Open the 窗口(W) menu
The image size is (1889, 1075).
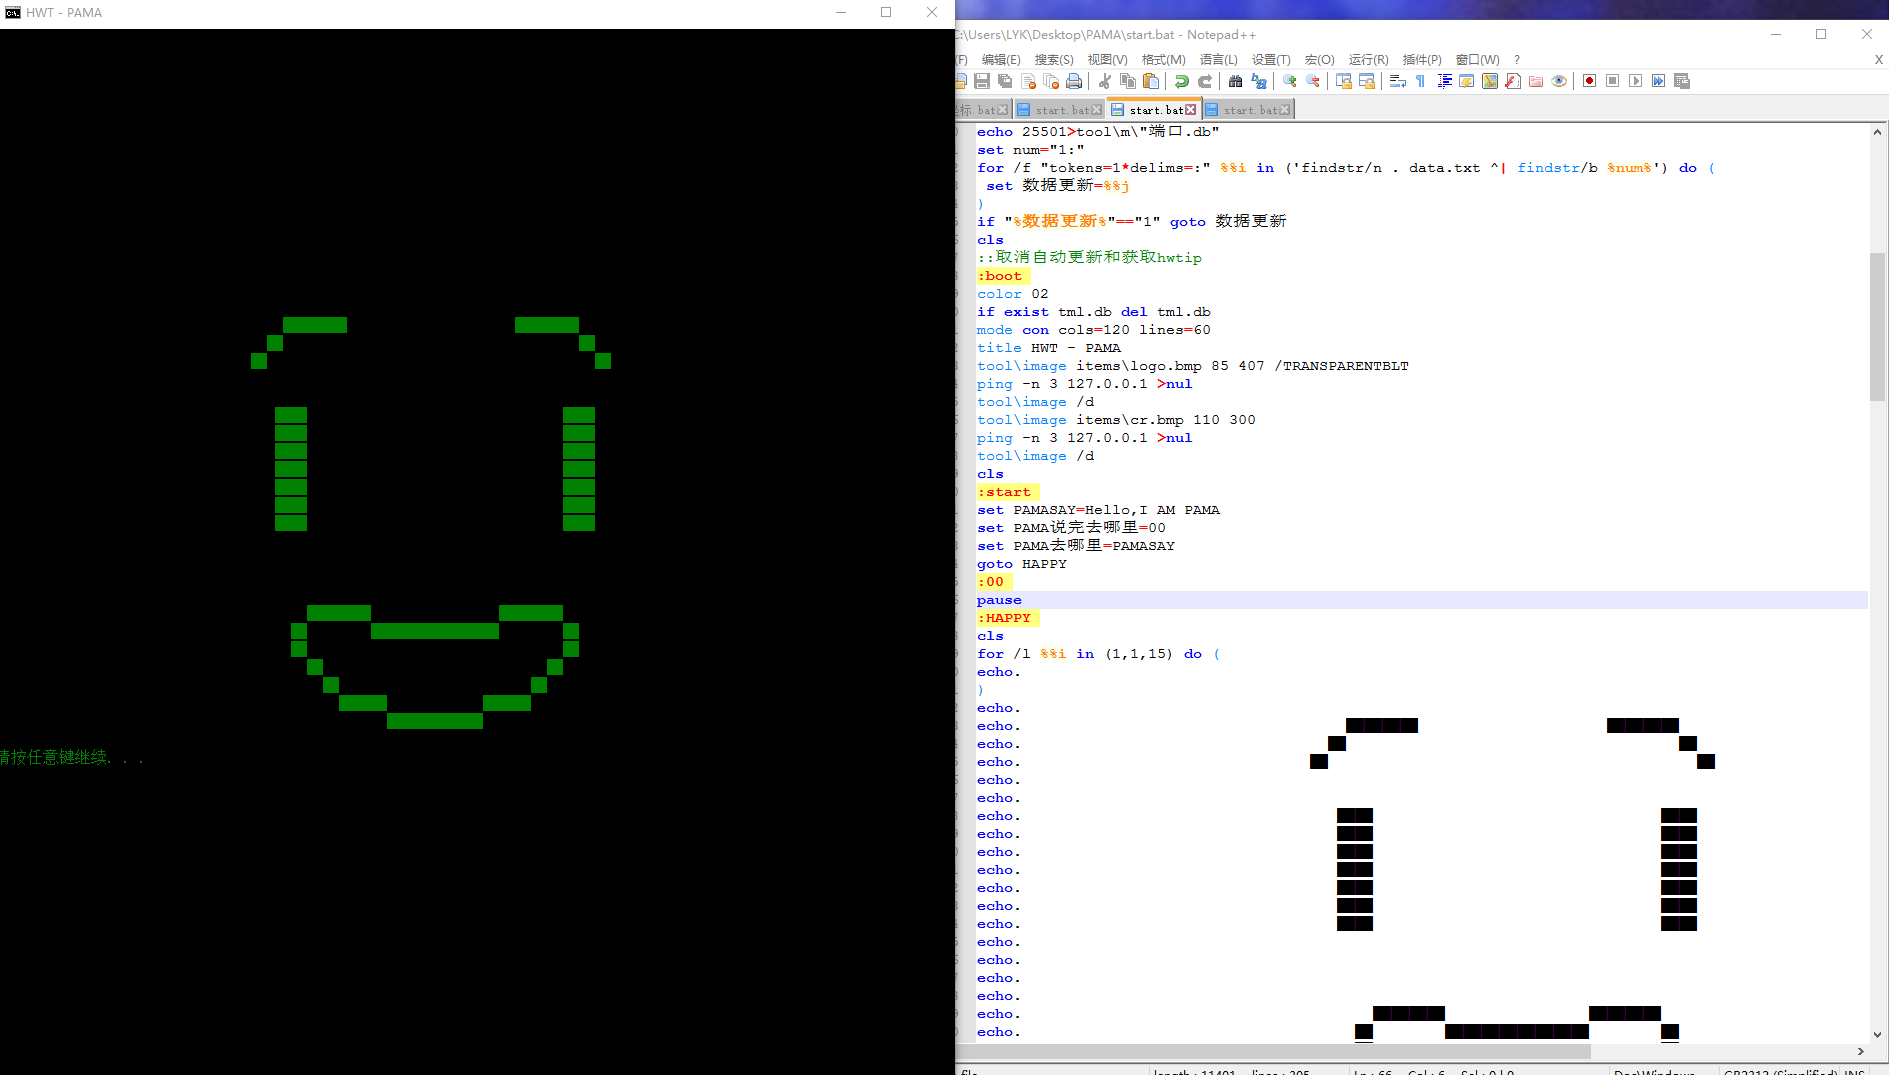(x=1478, y=60)
